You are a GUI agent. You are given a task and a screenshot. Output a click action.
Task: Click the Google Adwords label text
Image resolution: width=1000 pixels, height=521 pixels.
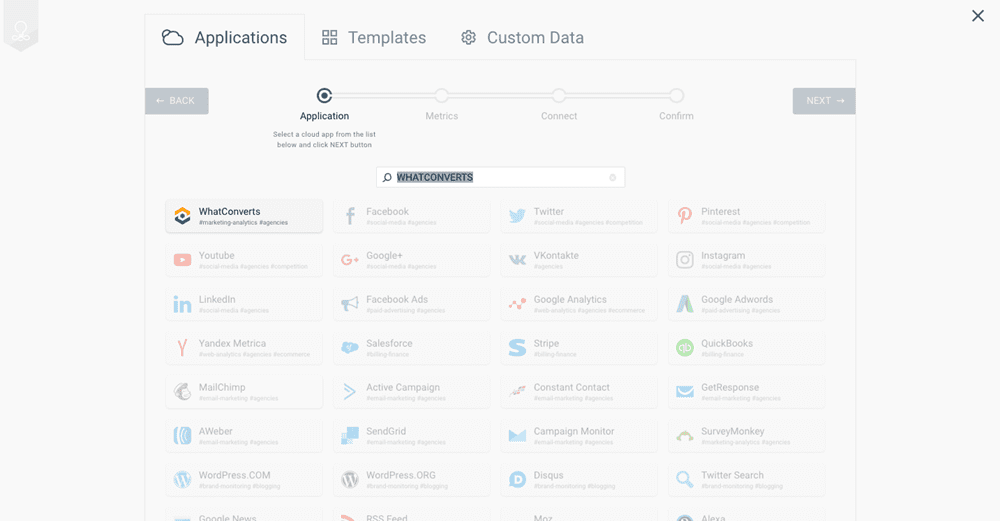pos(737,299)
